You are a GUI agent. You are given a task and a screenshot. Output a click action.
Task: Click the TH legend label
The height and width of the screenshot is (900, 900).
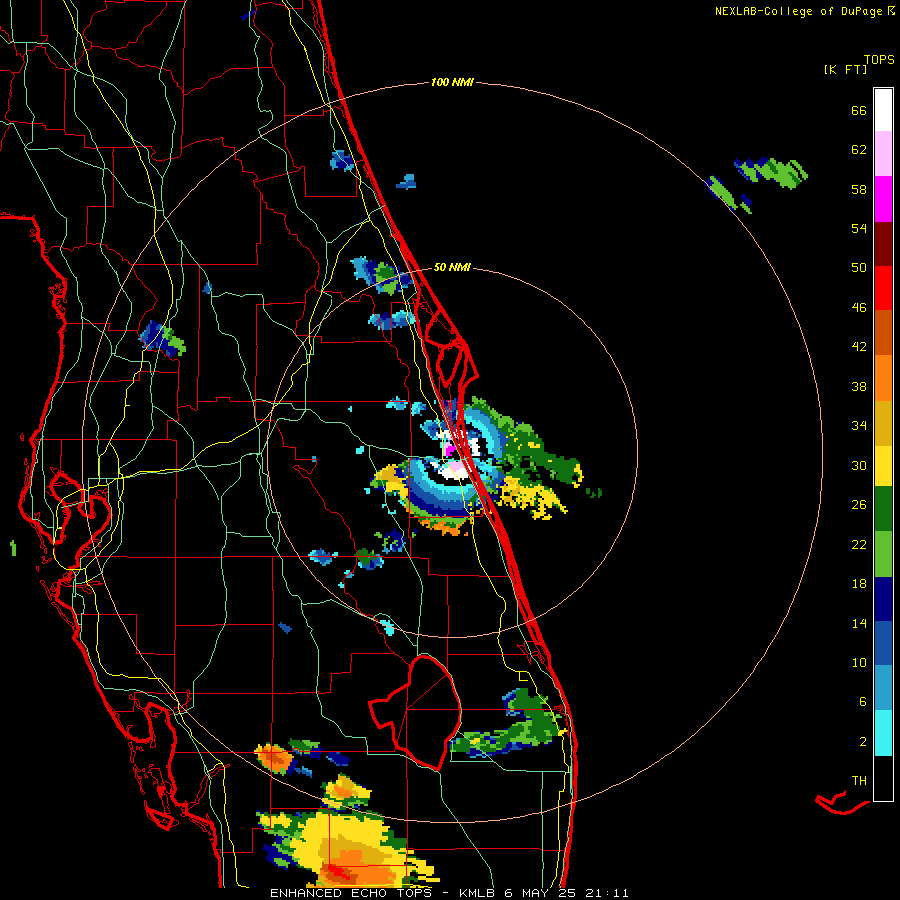coord(859,781)
